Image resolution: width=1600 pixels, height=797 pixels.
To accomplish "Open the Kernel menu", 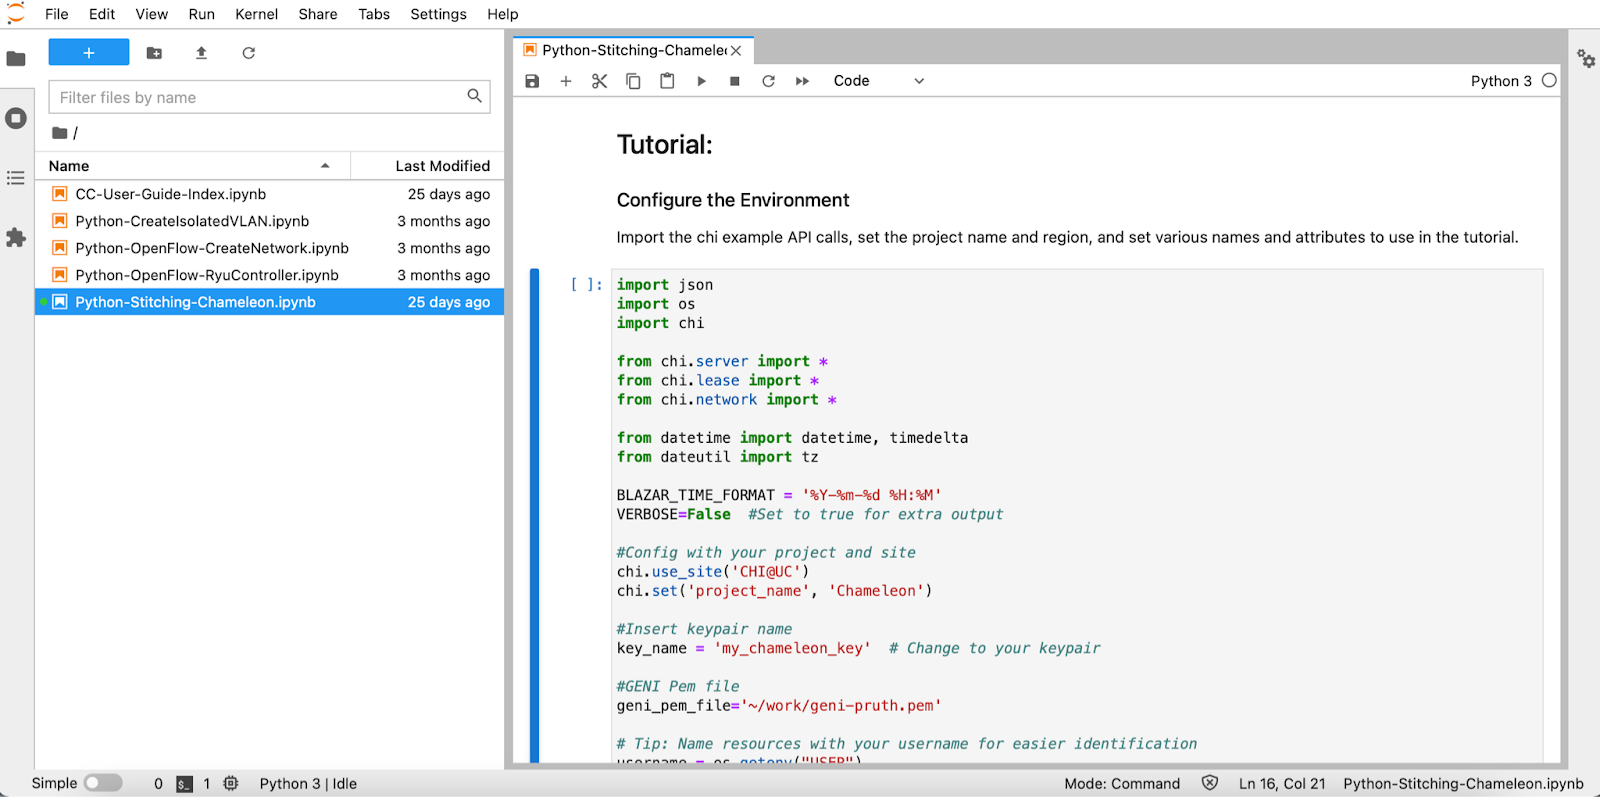I will click(256, 14).
